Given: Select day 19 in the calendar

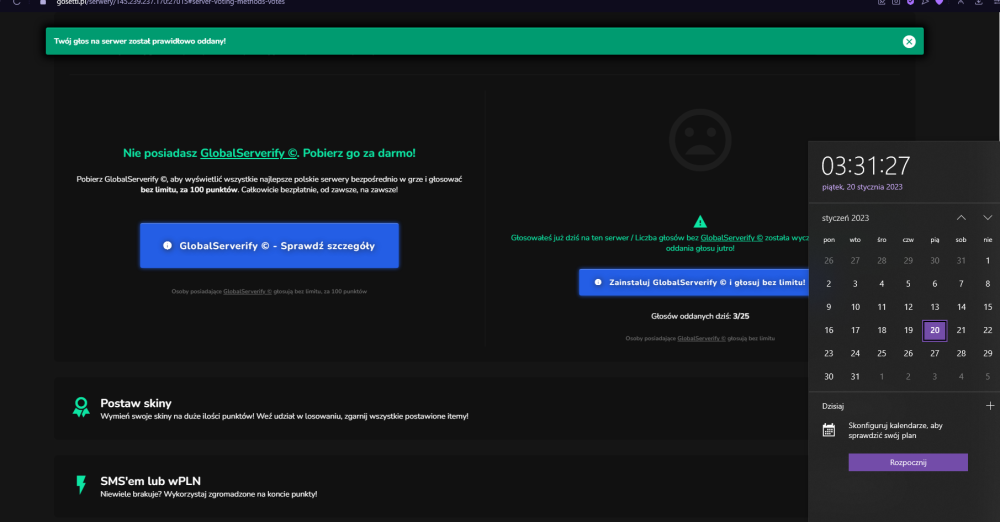Looking at the screenshot, I should pos(908,330).
